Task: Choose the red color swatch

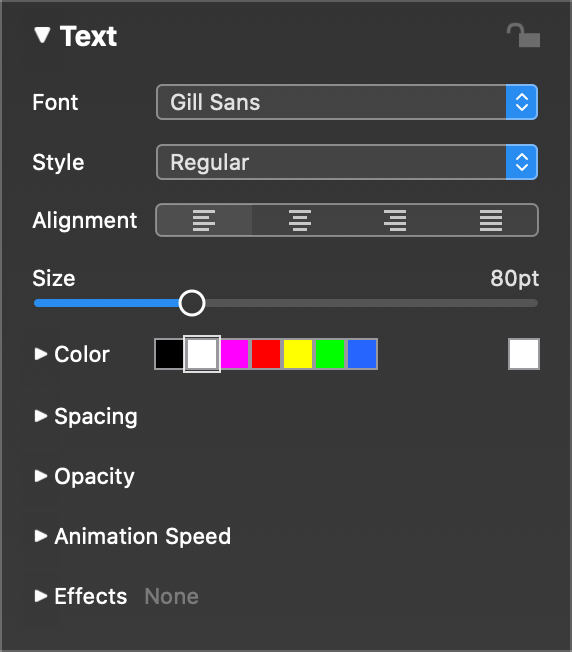Action: pos(266,354)
